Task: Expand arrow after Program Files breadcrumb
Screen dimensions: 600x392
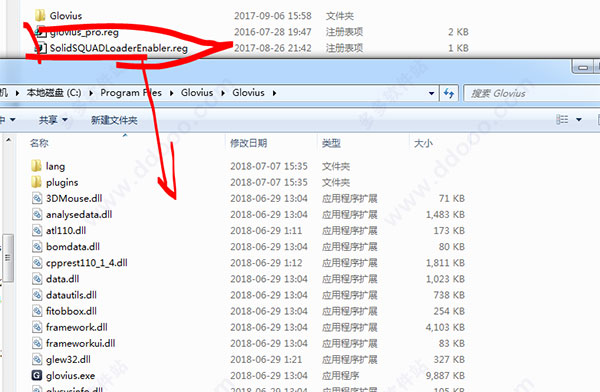Action: click(x=171, y=93)
